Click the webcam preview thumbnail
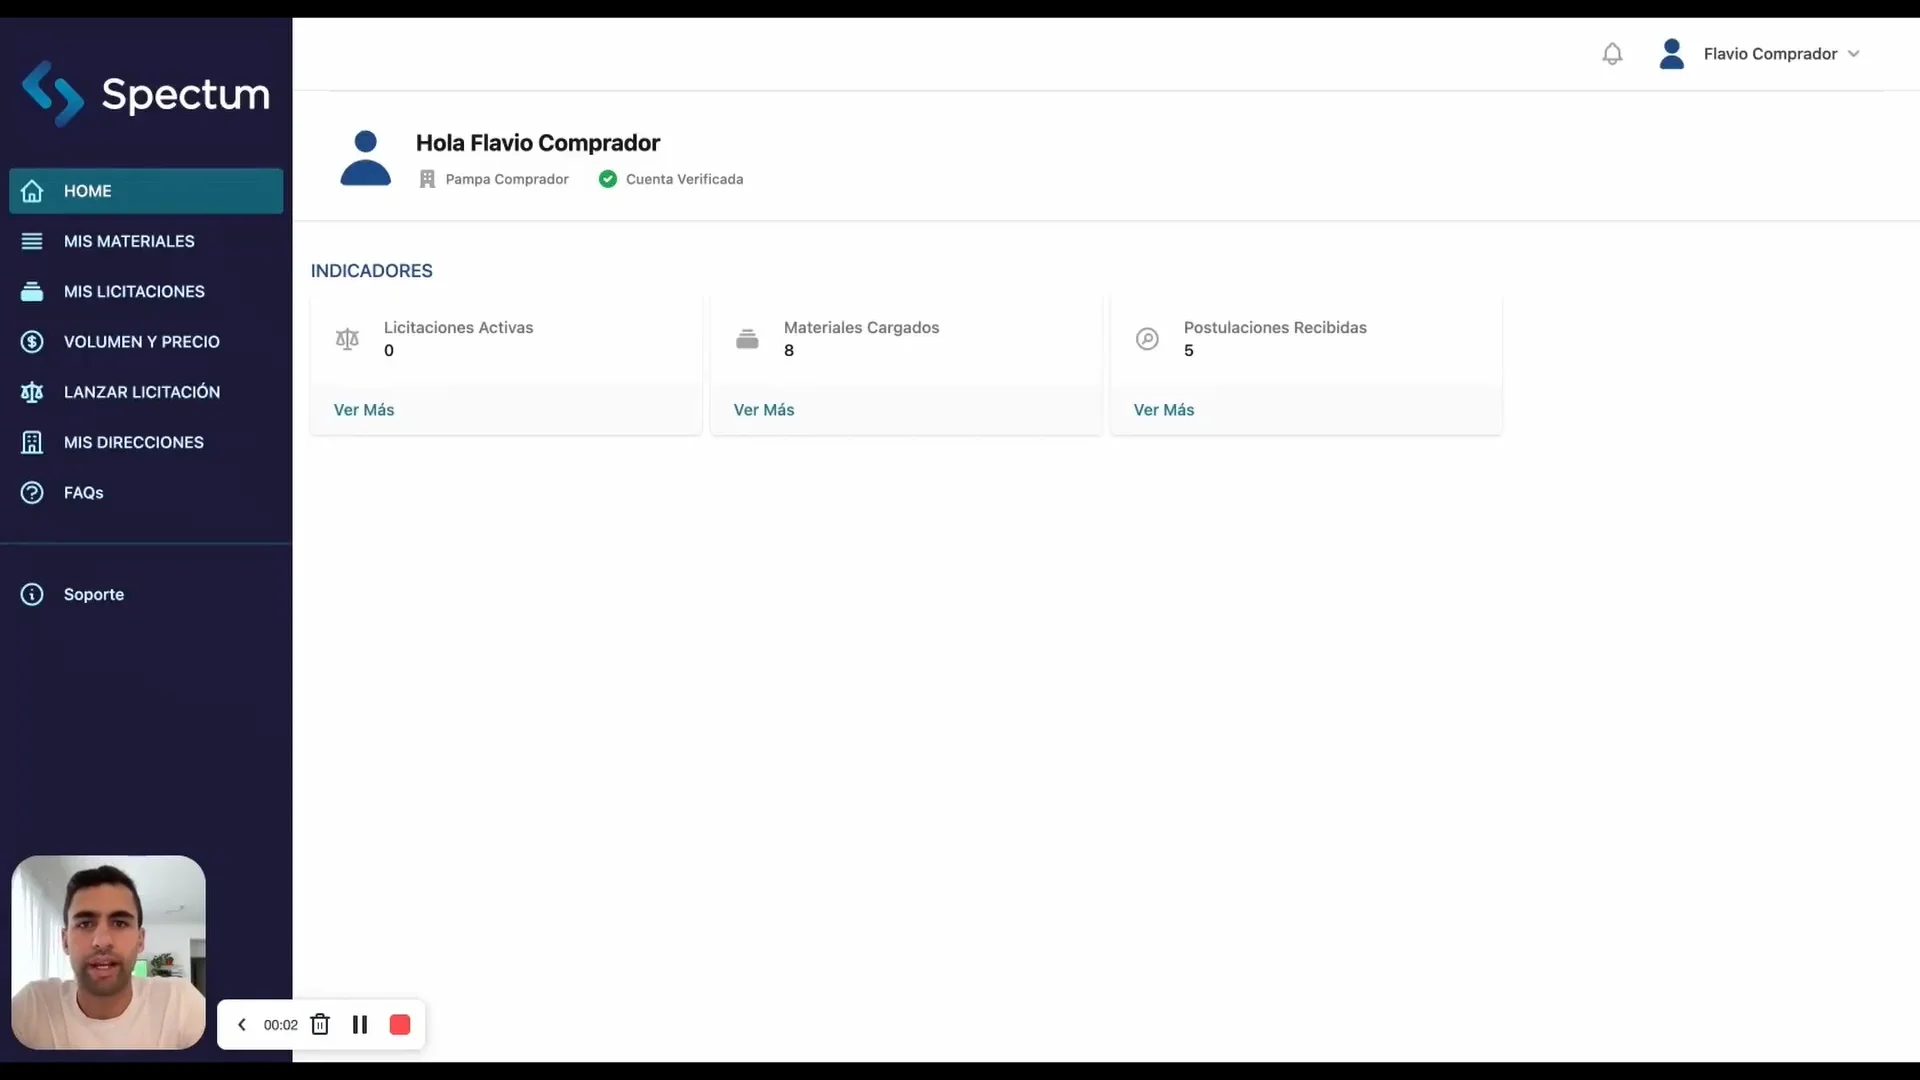Viewport: 1920px width, 1080px height. click(x=109, y=952)
